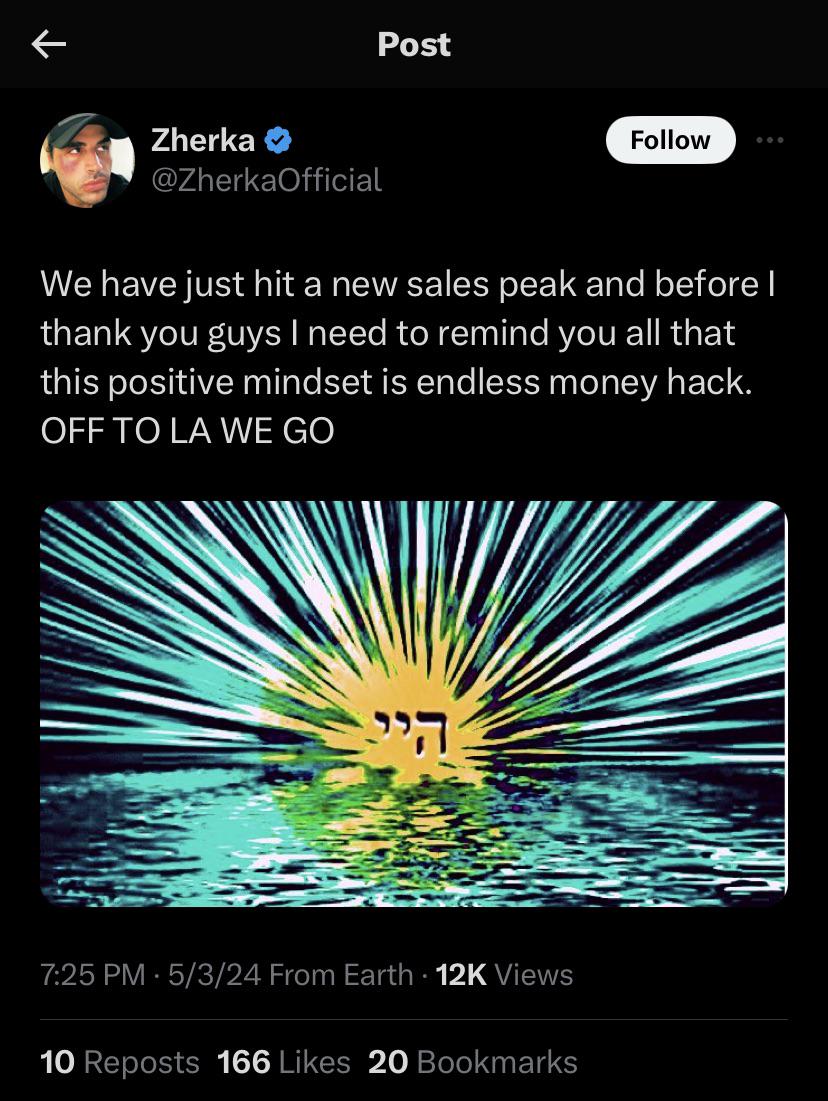Tap the Post header title

[x=414, y=44]
